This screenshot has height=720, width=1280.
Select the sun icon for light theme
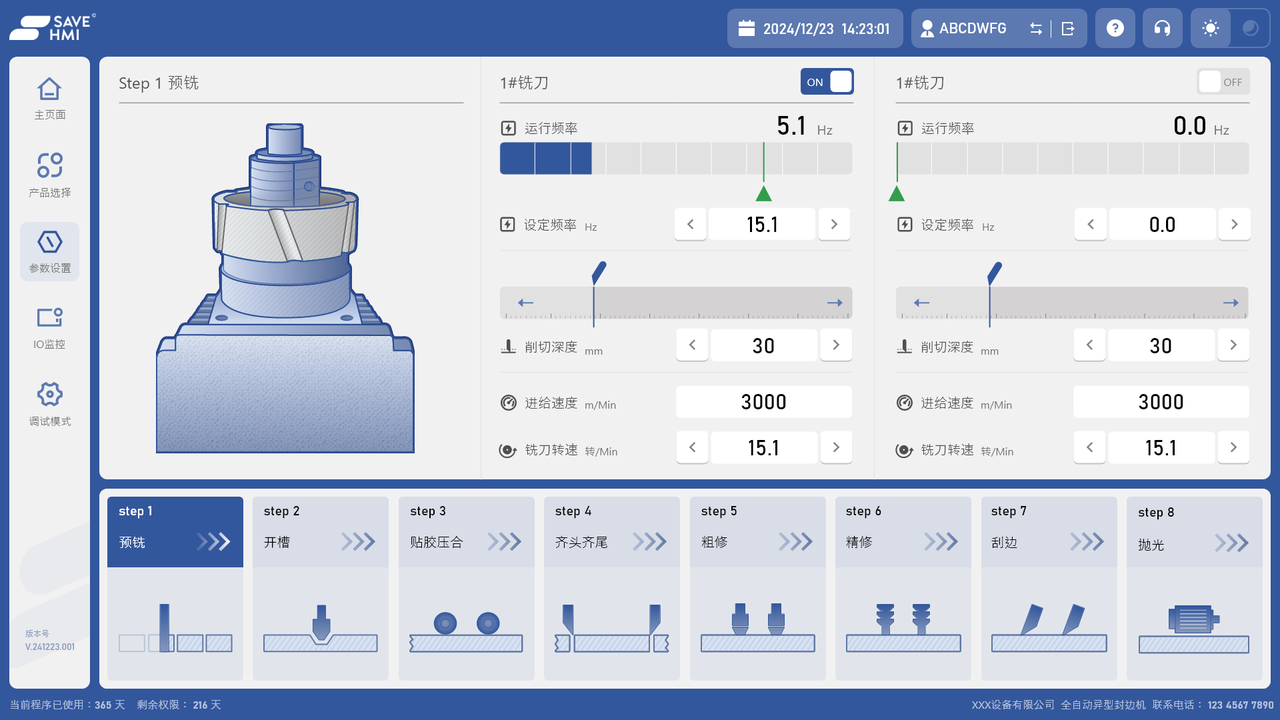tap(1210, 27)
